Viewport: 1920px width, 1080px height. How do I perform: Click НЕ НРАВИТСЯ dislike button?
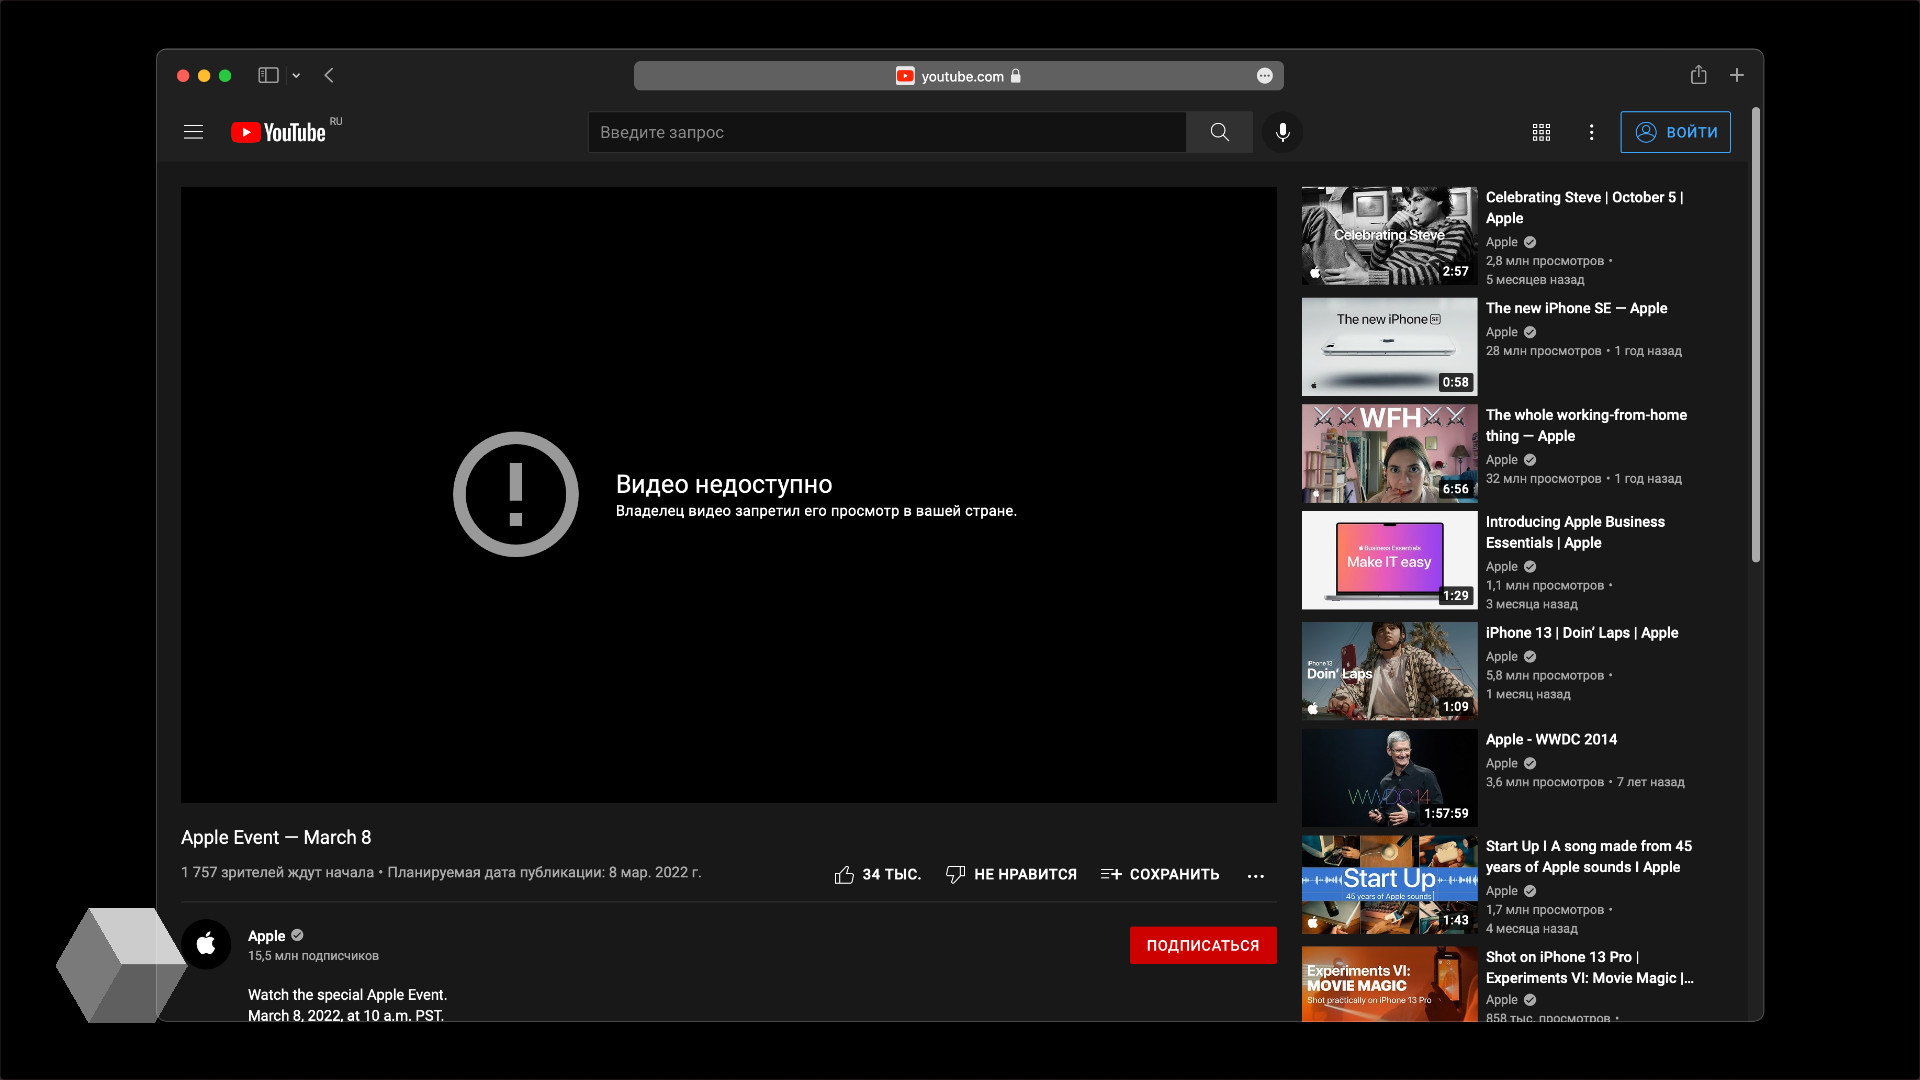[x=1011, y=875]
